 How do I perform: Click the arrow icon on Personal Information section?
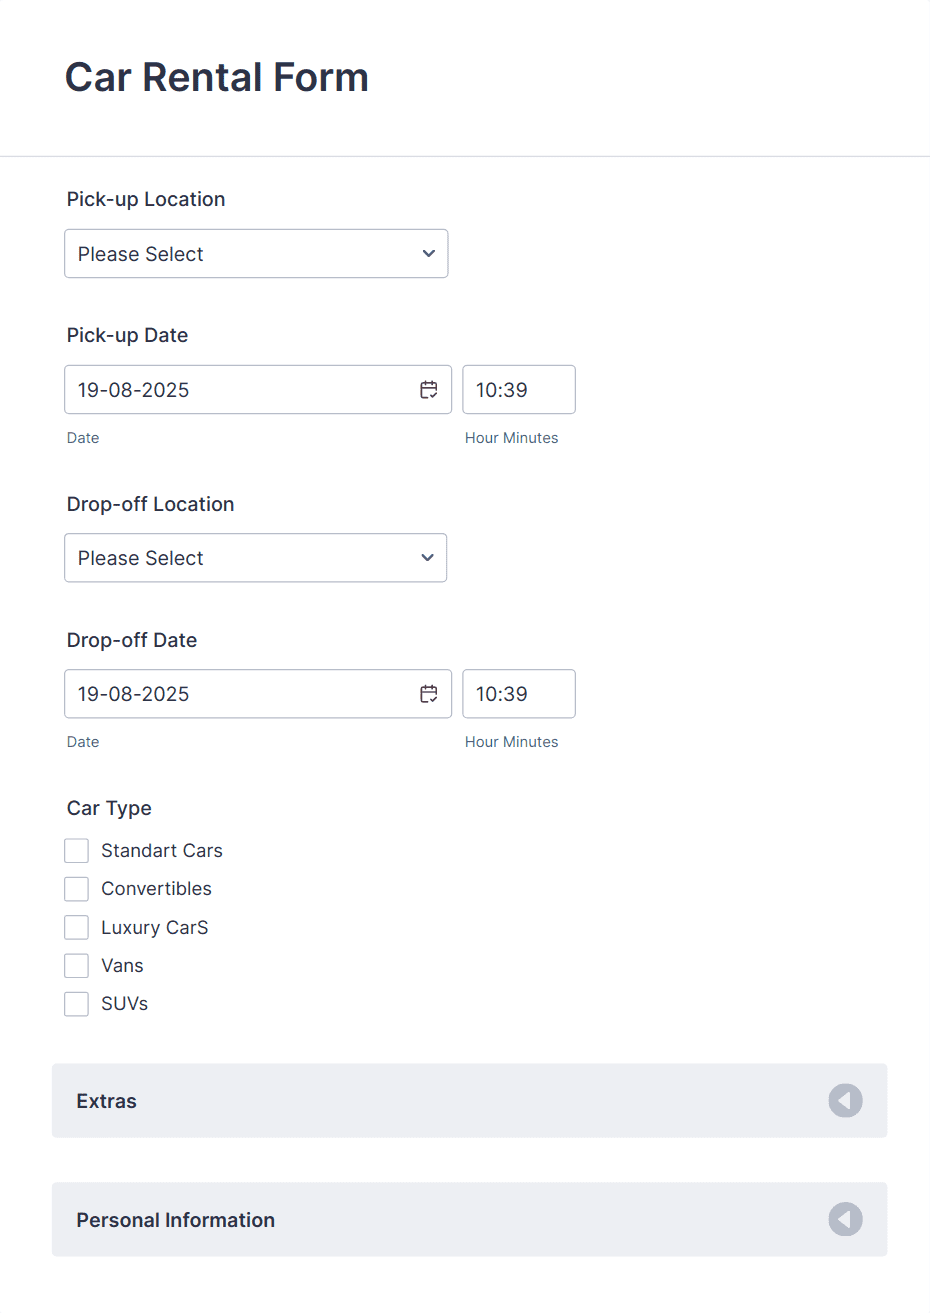click(845, 1219)
